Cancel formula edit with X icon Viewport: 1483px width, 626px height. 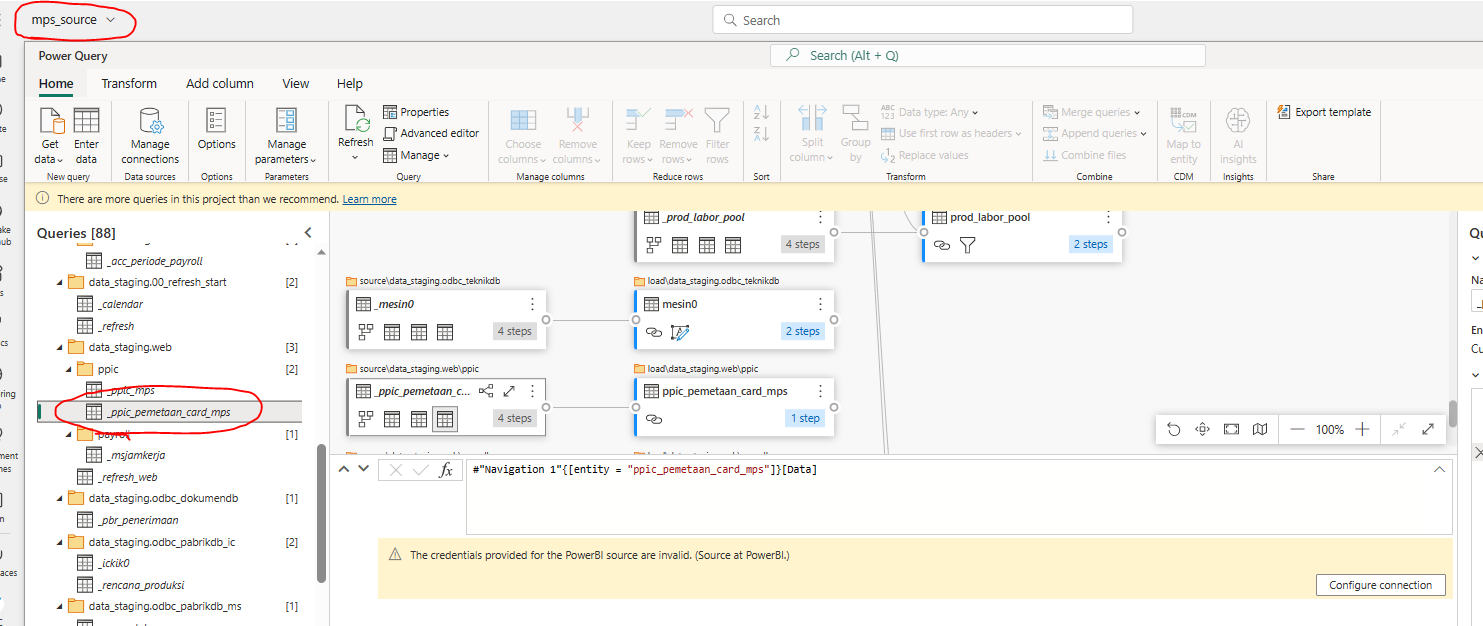coord(395,470)
